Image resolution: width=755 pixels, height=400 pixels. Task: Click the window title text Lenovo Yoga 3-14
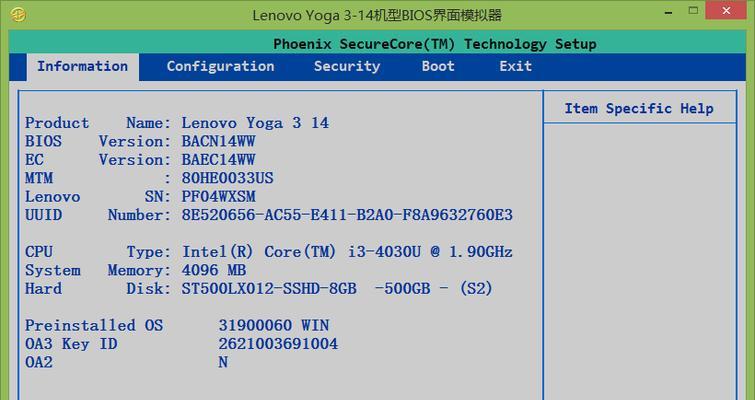(377, 15)
